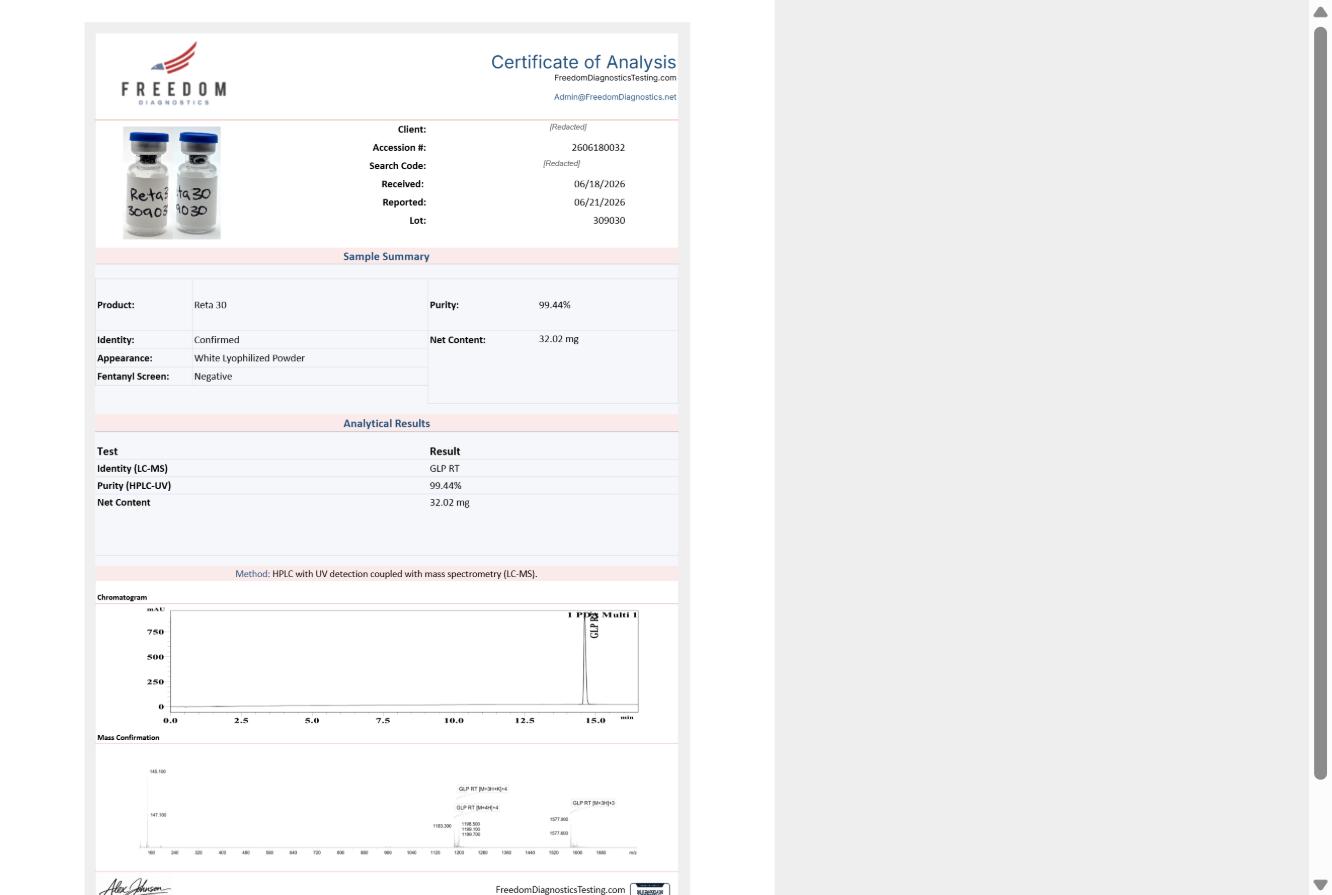Viewport: 1332px width, 895px height.
Task: Click the Analytical Results heading
Action: click(x=386, y=423)
